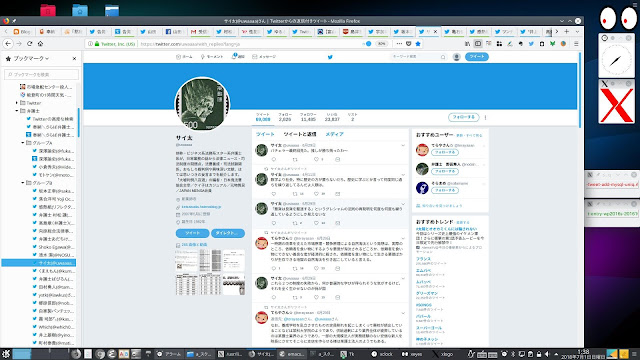Open the Twitterの高度な検索 bookmark

click(50, 119)
